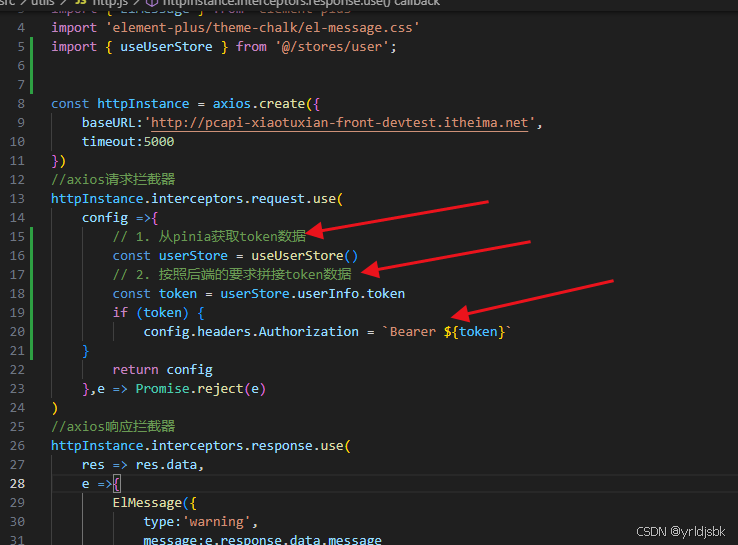Screen dimensions: 738x545
Task: Click comment '从pinia获取token数据'
Action: click(x=232, y=236)
